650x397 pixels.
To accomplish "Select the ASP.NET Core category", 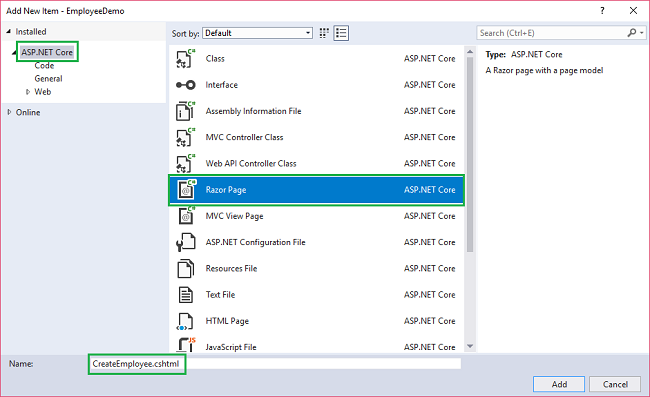I will (47, 52).
